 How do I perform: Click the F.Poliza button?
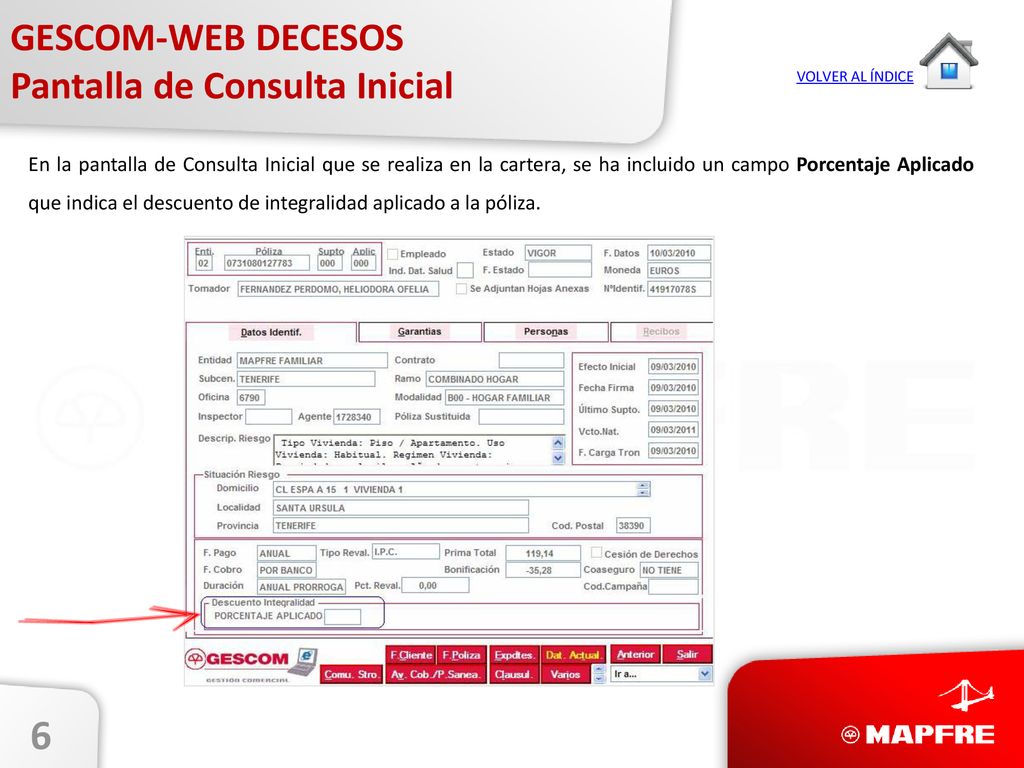(x=461, y=654)
